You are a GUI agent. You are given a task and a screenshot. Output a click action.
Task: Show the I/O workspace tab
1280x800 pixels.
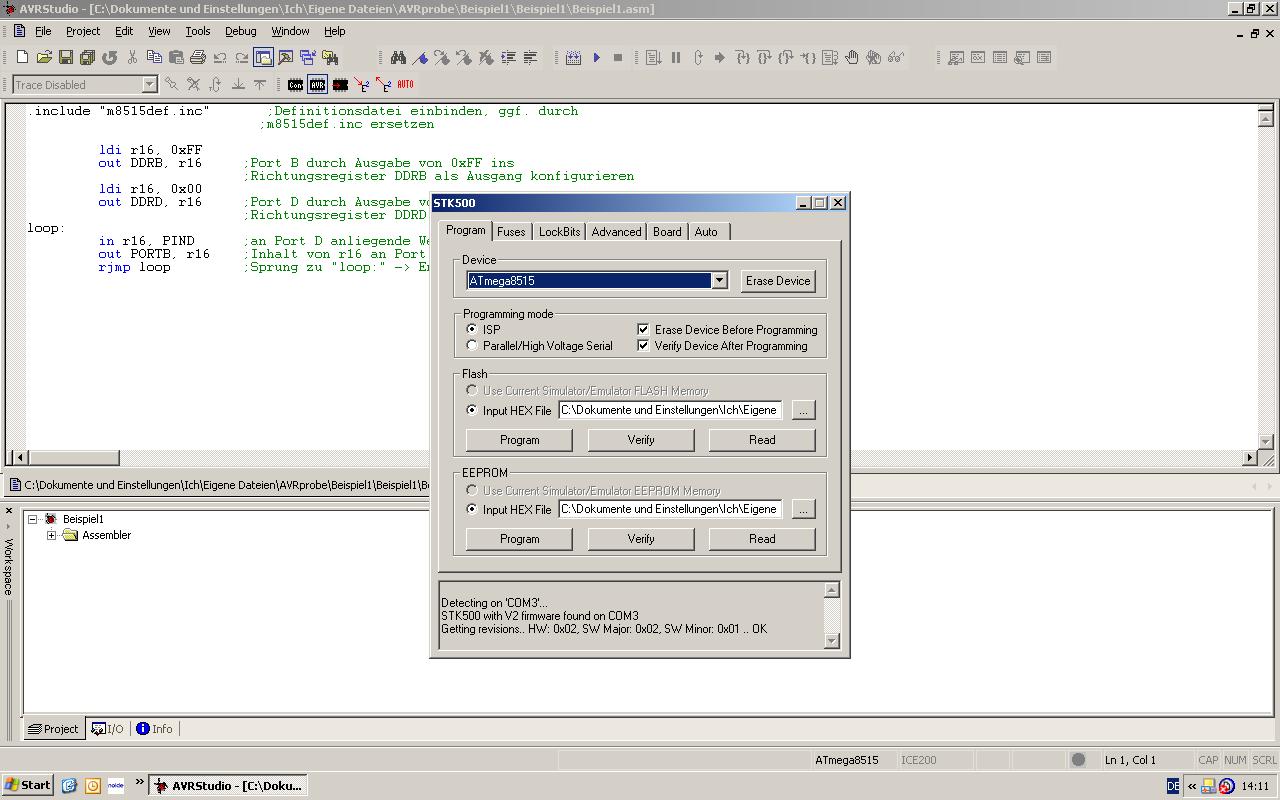[x=107, y=729]
